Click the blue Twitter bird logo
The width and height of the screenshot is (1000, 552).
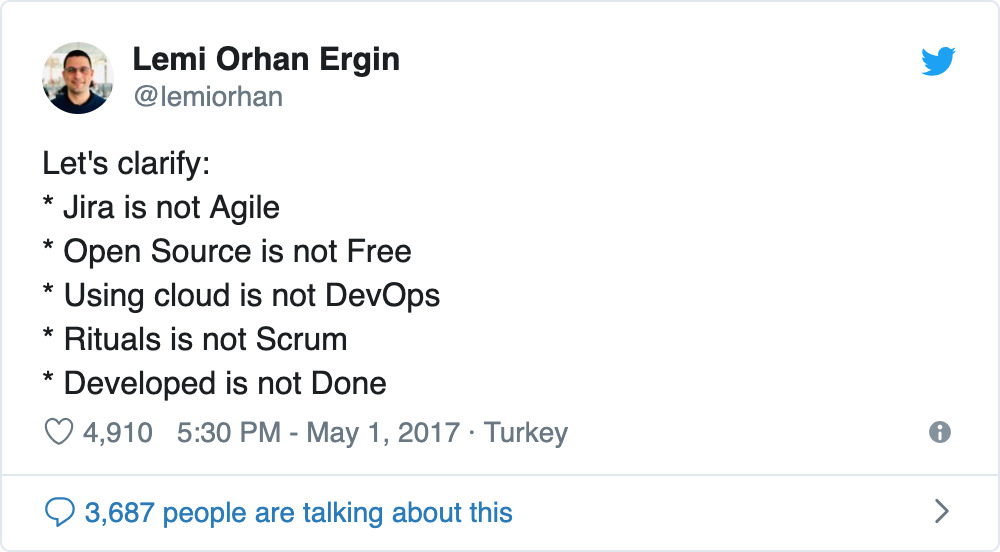click(x=938, y=61)
